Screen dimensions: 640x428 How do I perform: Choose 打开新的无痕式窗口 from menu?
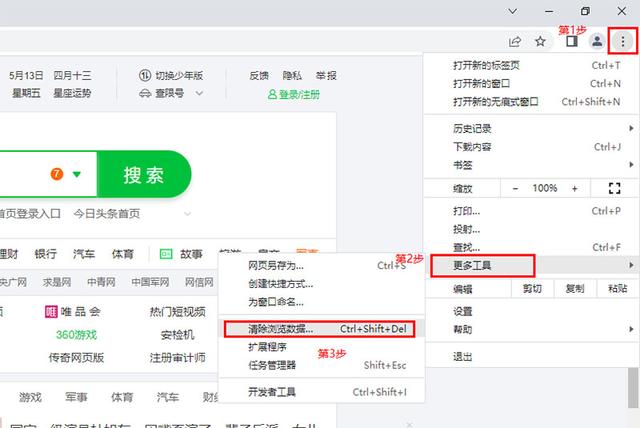pyautogui.click(x=496, y=101)
